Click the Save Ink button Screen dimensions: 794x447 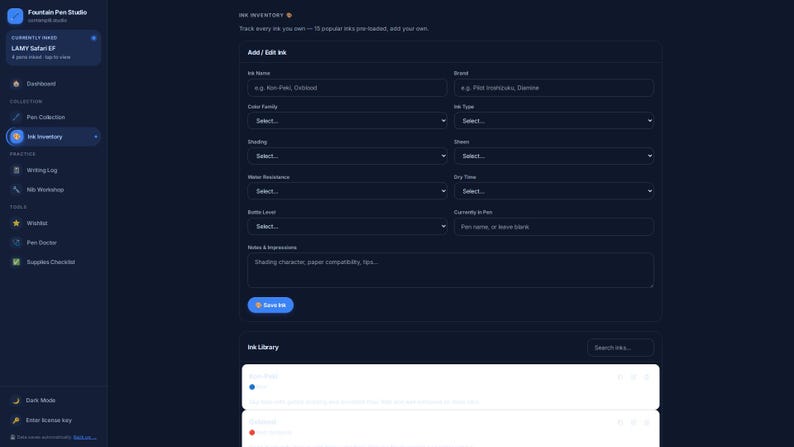click(270, 305)
